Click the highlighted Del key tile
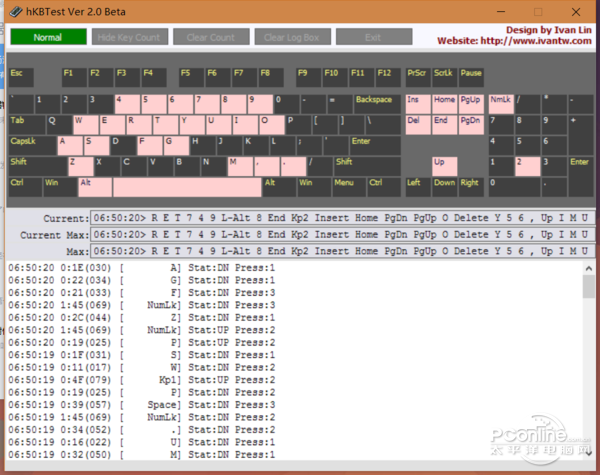Screen dimensions: 600x475 [418, 125]
